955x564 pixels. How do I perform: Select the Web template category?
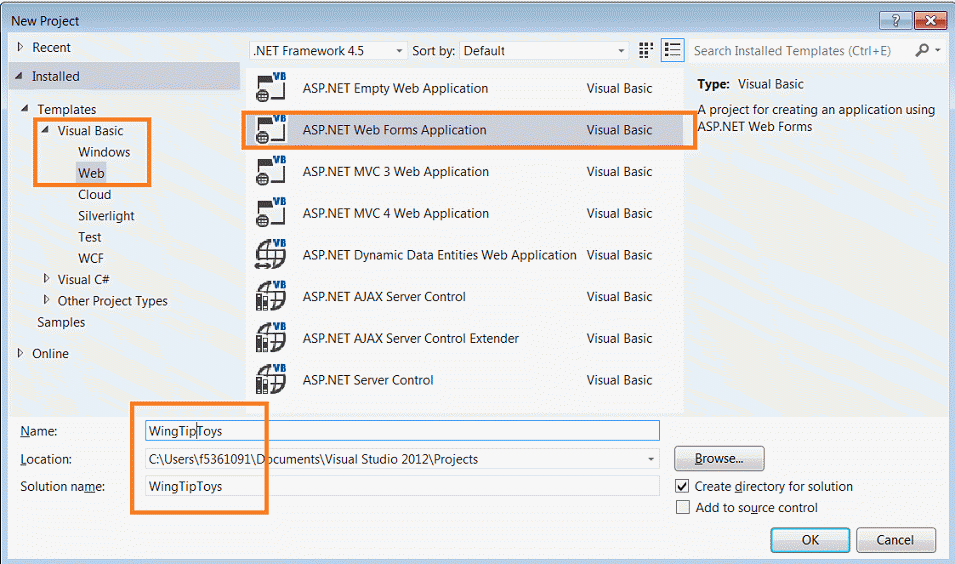point(91,173)
